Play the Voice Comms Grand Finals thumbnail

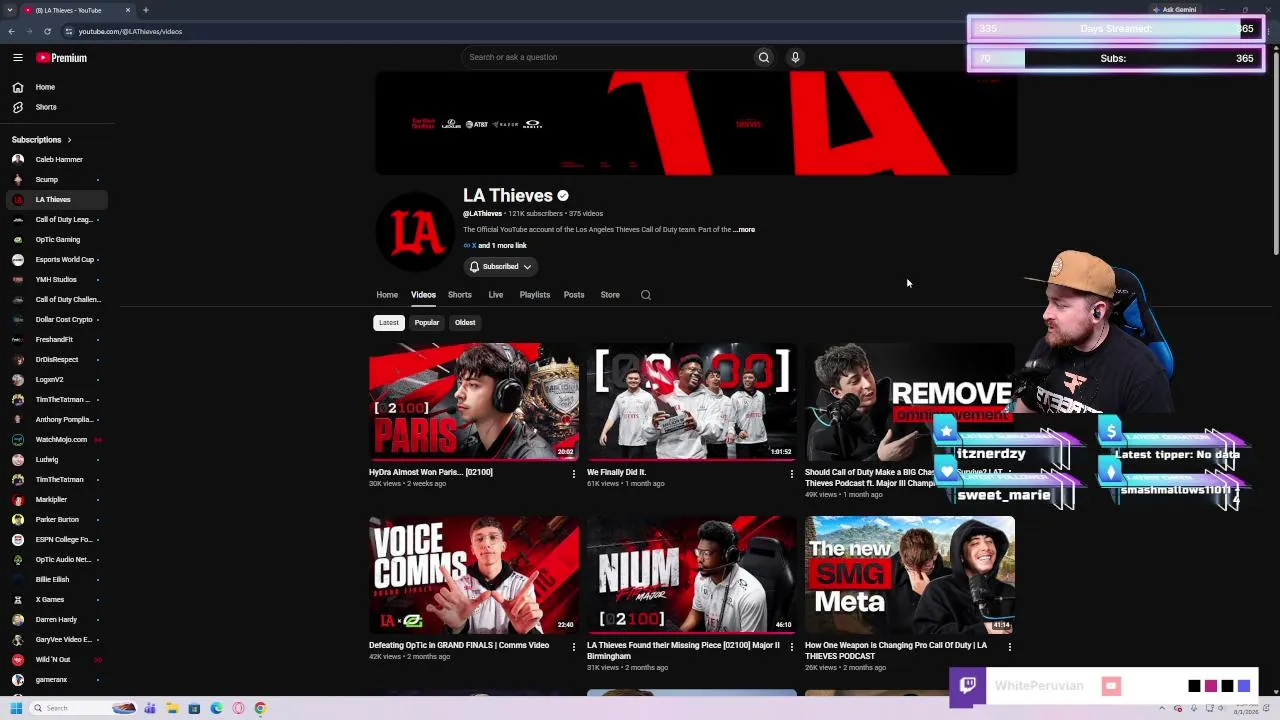[474, 575]
